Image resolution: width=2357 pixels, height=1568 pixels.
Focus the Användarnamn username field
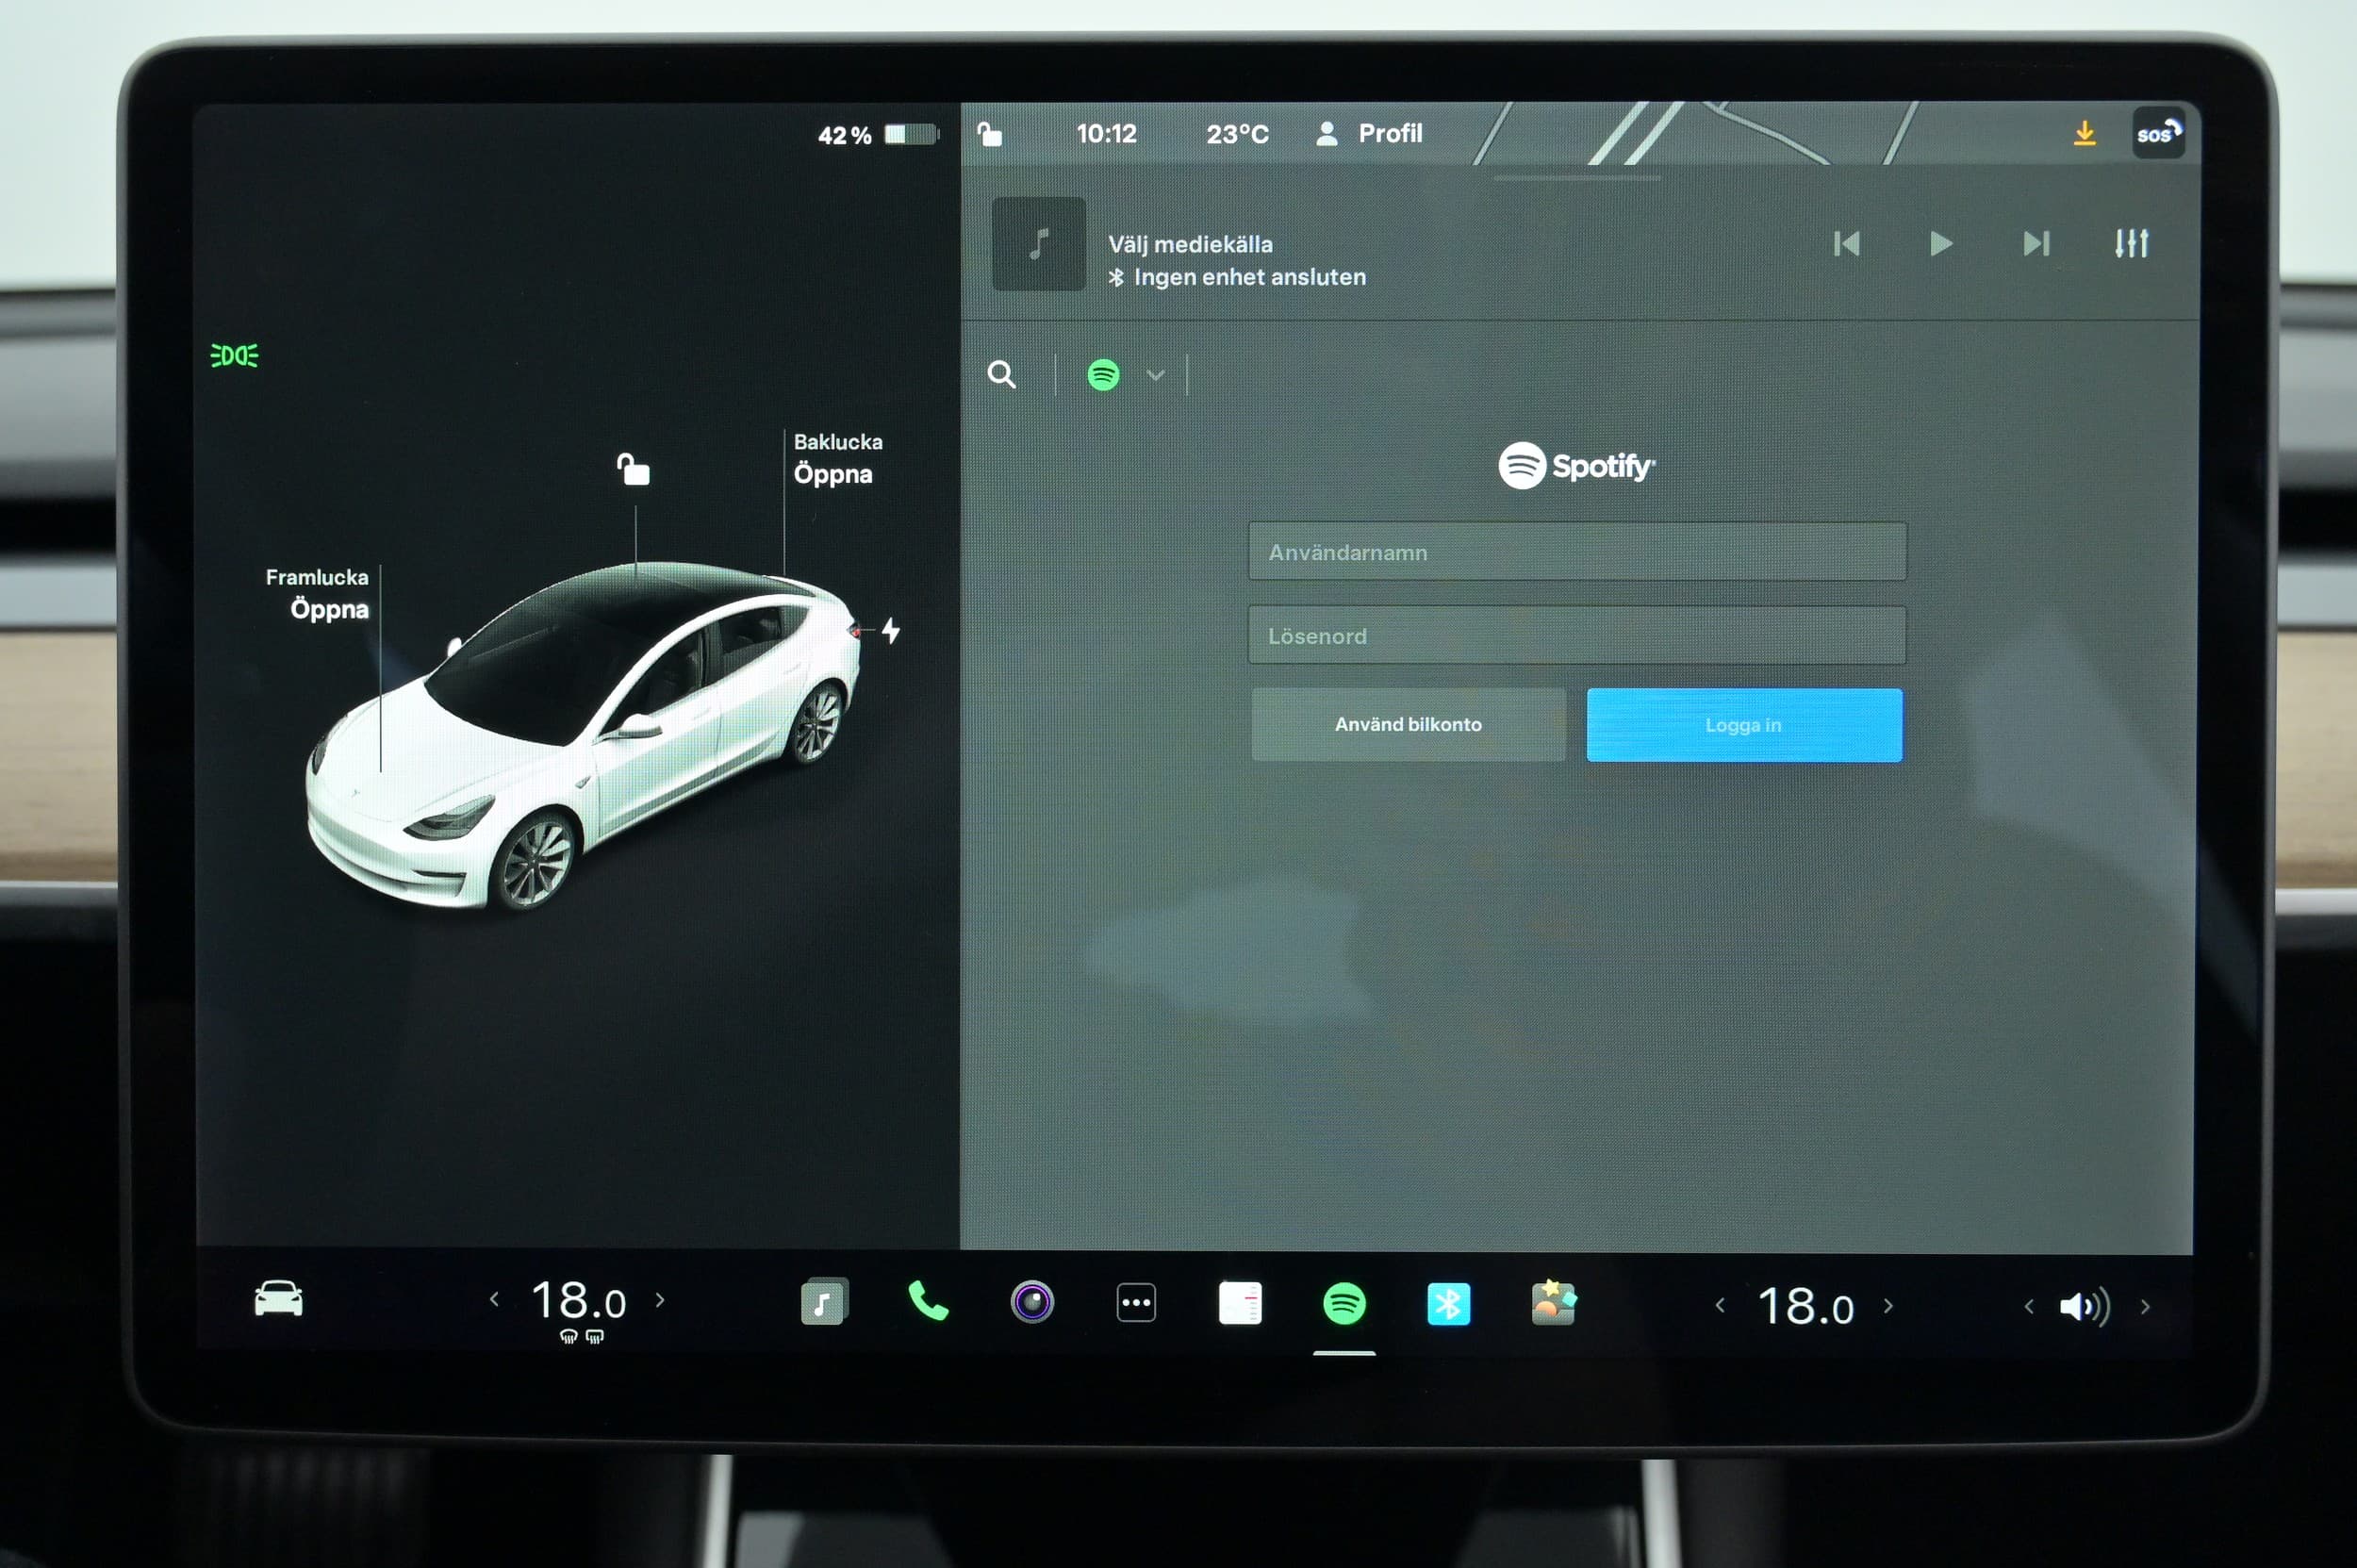click(1577, 551)
